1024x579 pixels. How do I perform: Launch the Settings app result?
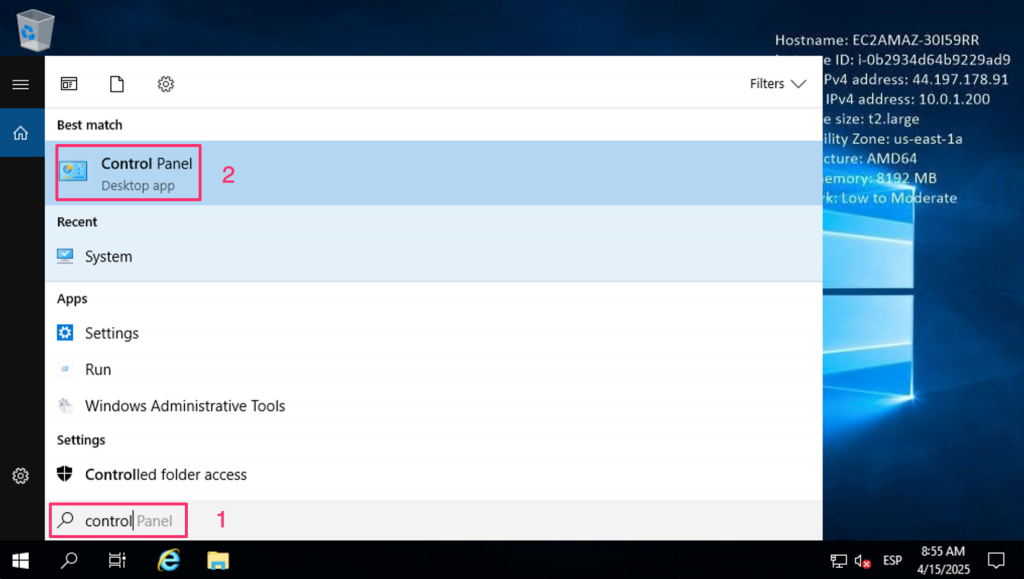[111, 333]
